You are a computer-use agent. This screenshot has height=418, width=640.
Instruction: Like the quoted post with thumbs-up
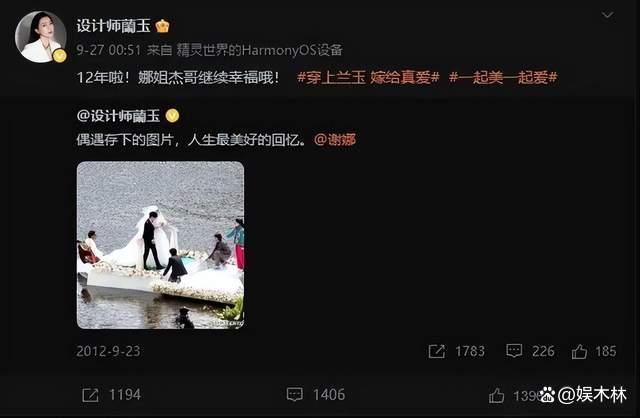tap(579, 351)
